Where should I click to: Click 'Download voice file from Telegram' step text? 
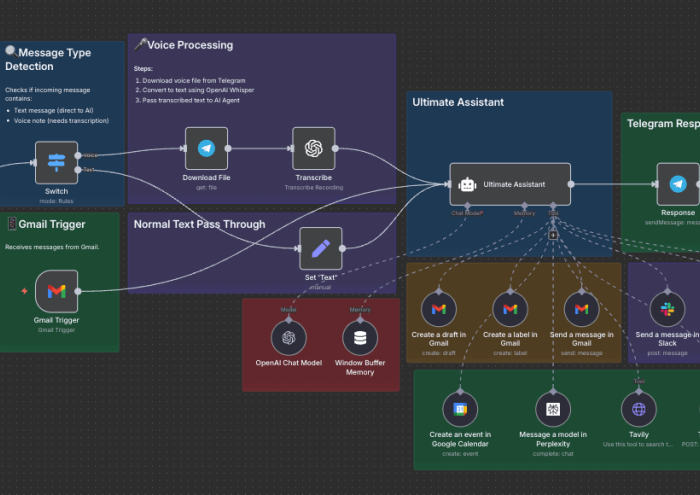click(x=194, y=80)
